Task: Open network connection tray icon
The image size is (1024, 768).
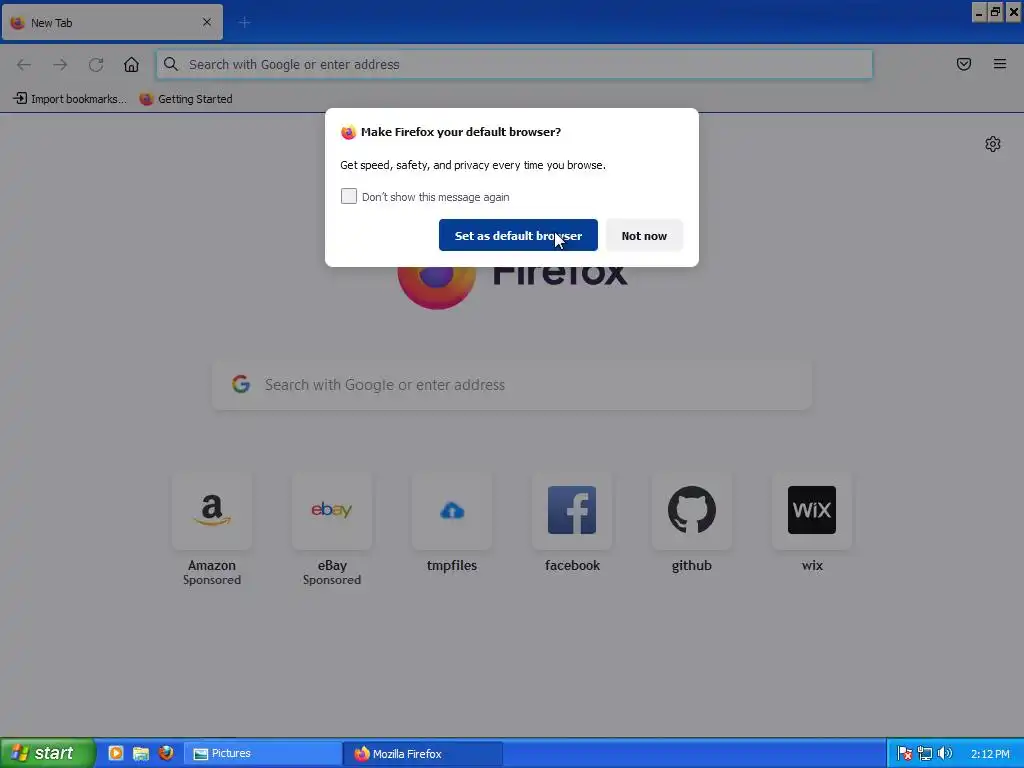Action: click(x=925, y=754)
